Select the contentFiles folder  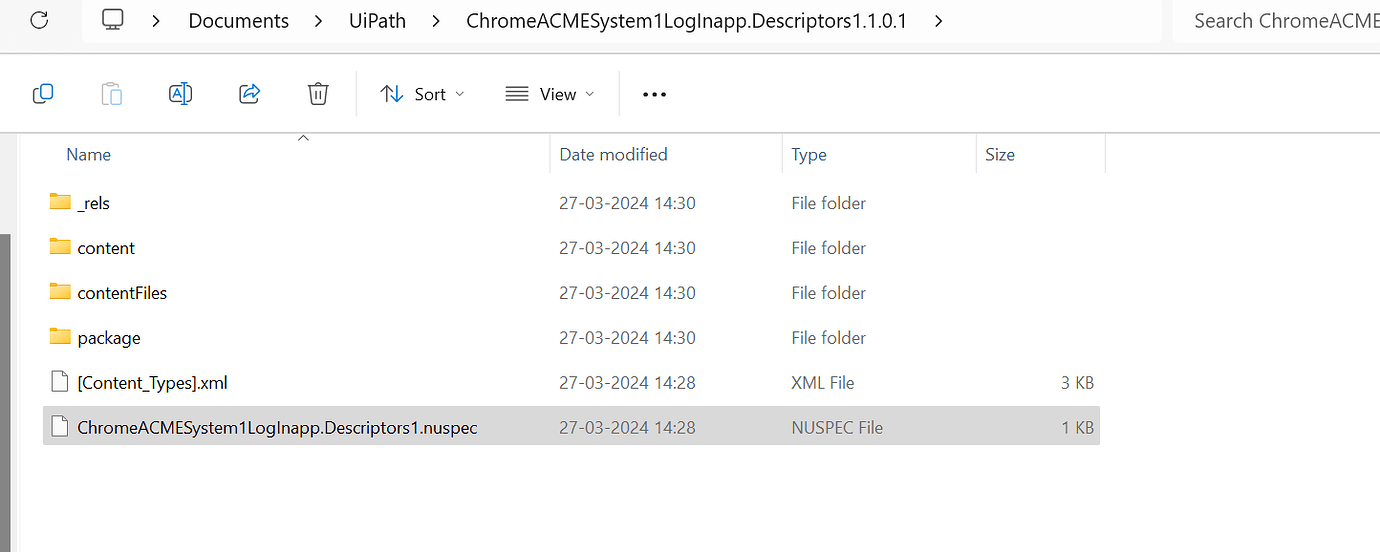(x=121, y=293)
